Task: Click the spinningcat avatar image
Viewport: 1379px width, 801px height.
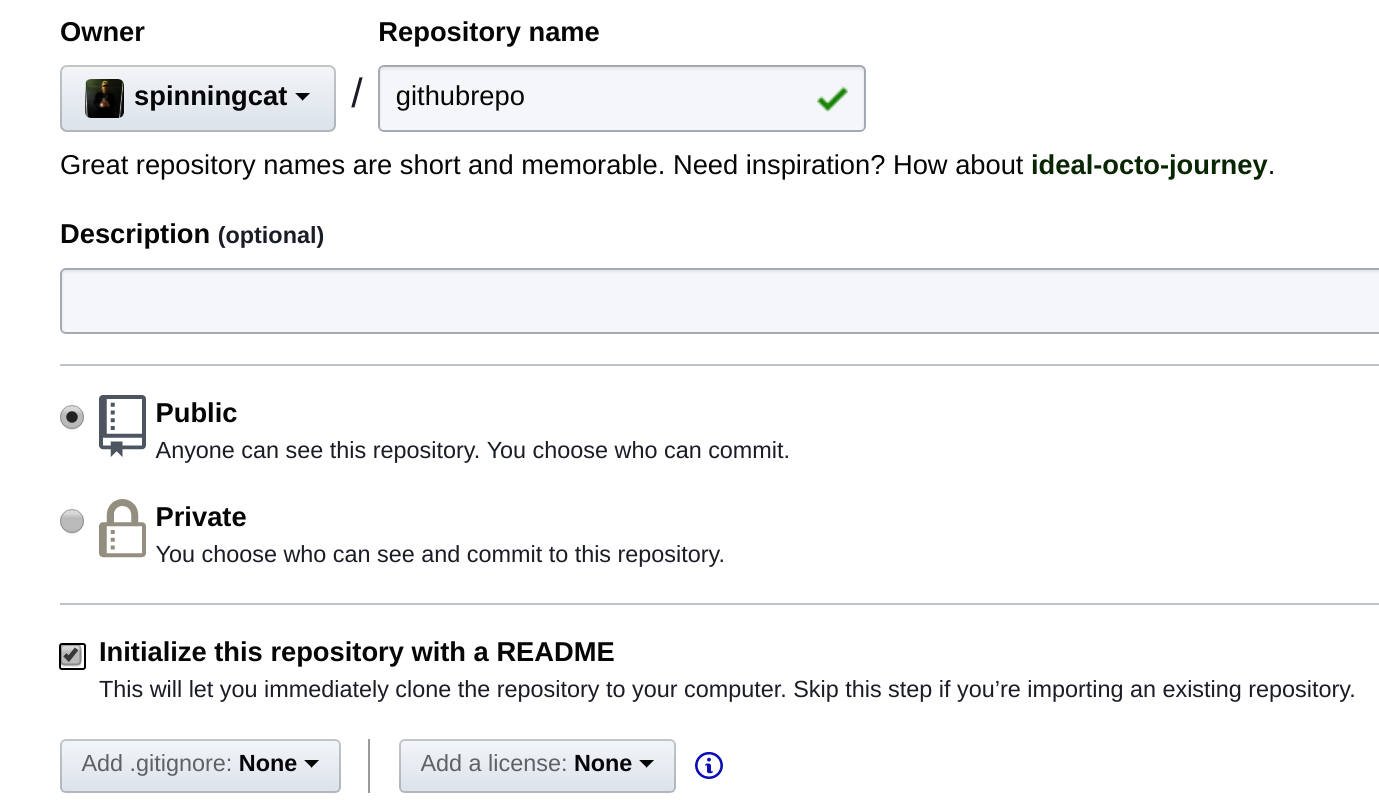Action: [104, 98]
